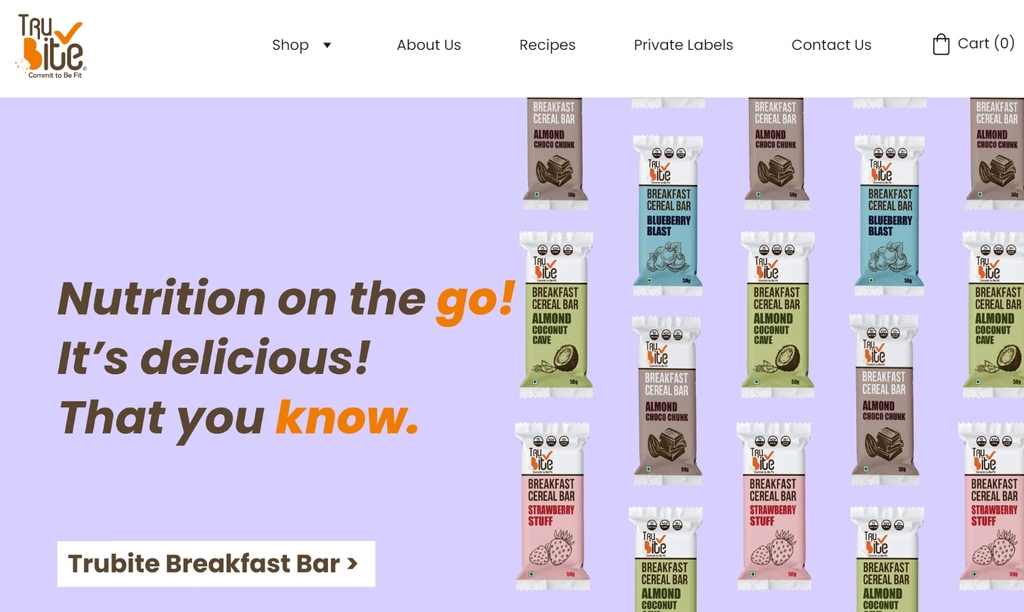Click the orange 'know.' headline word
Viewport: 1024px width, 612px height.
point(347,417)
